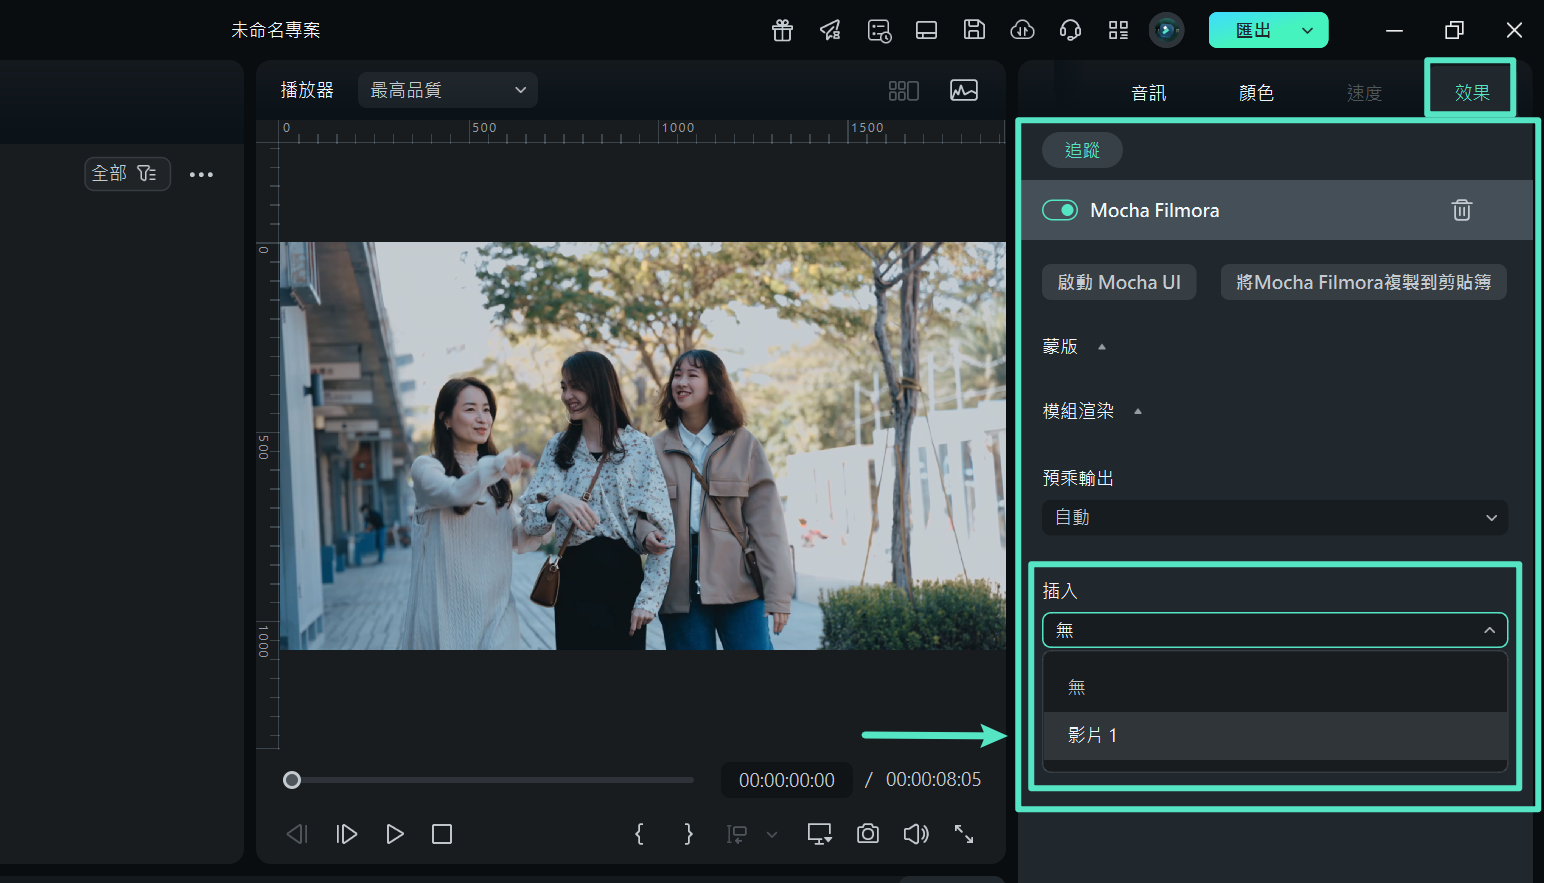This screenshot has height=883, width=1544.
Task: Click the paper plane share icon
Action: [x=830, y=30]
